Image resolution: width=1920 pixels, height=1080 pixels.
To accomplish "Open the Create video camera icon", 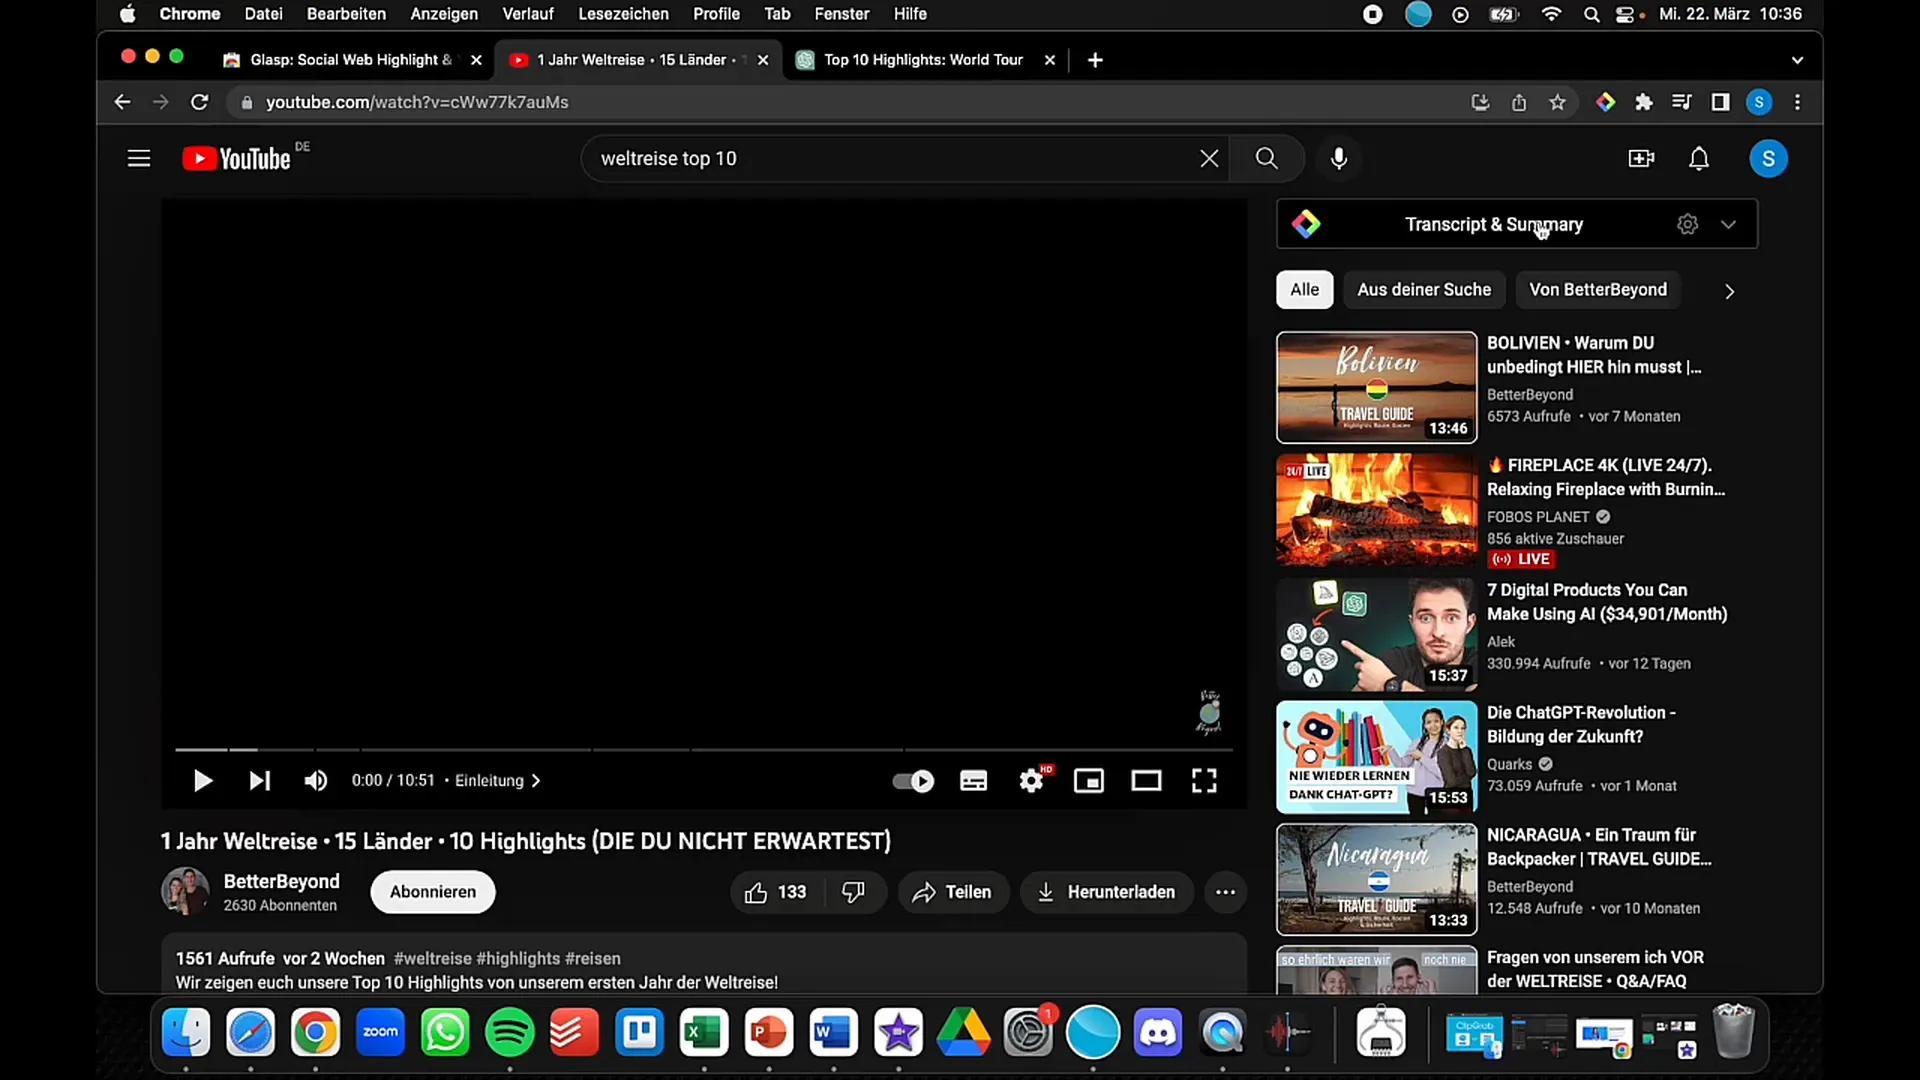I will 1641,159.
